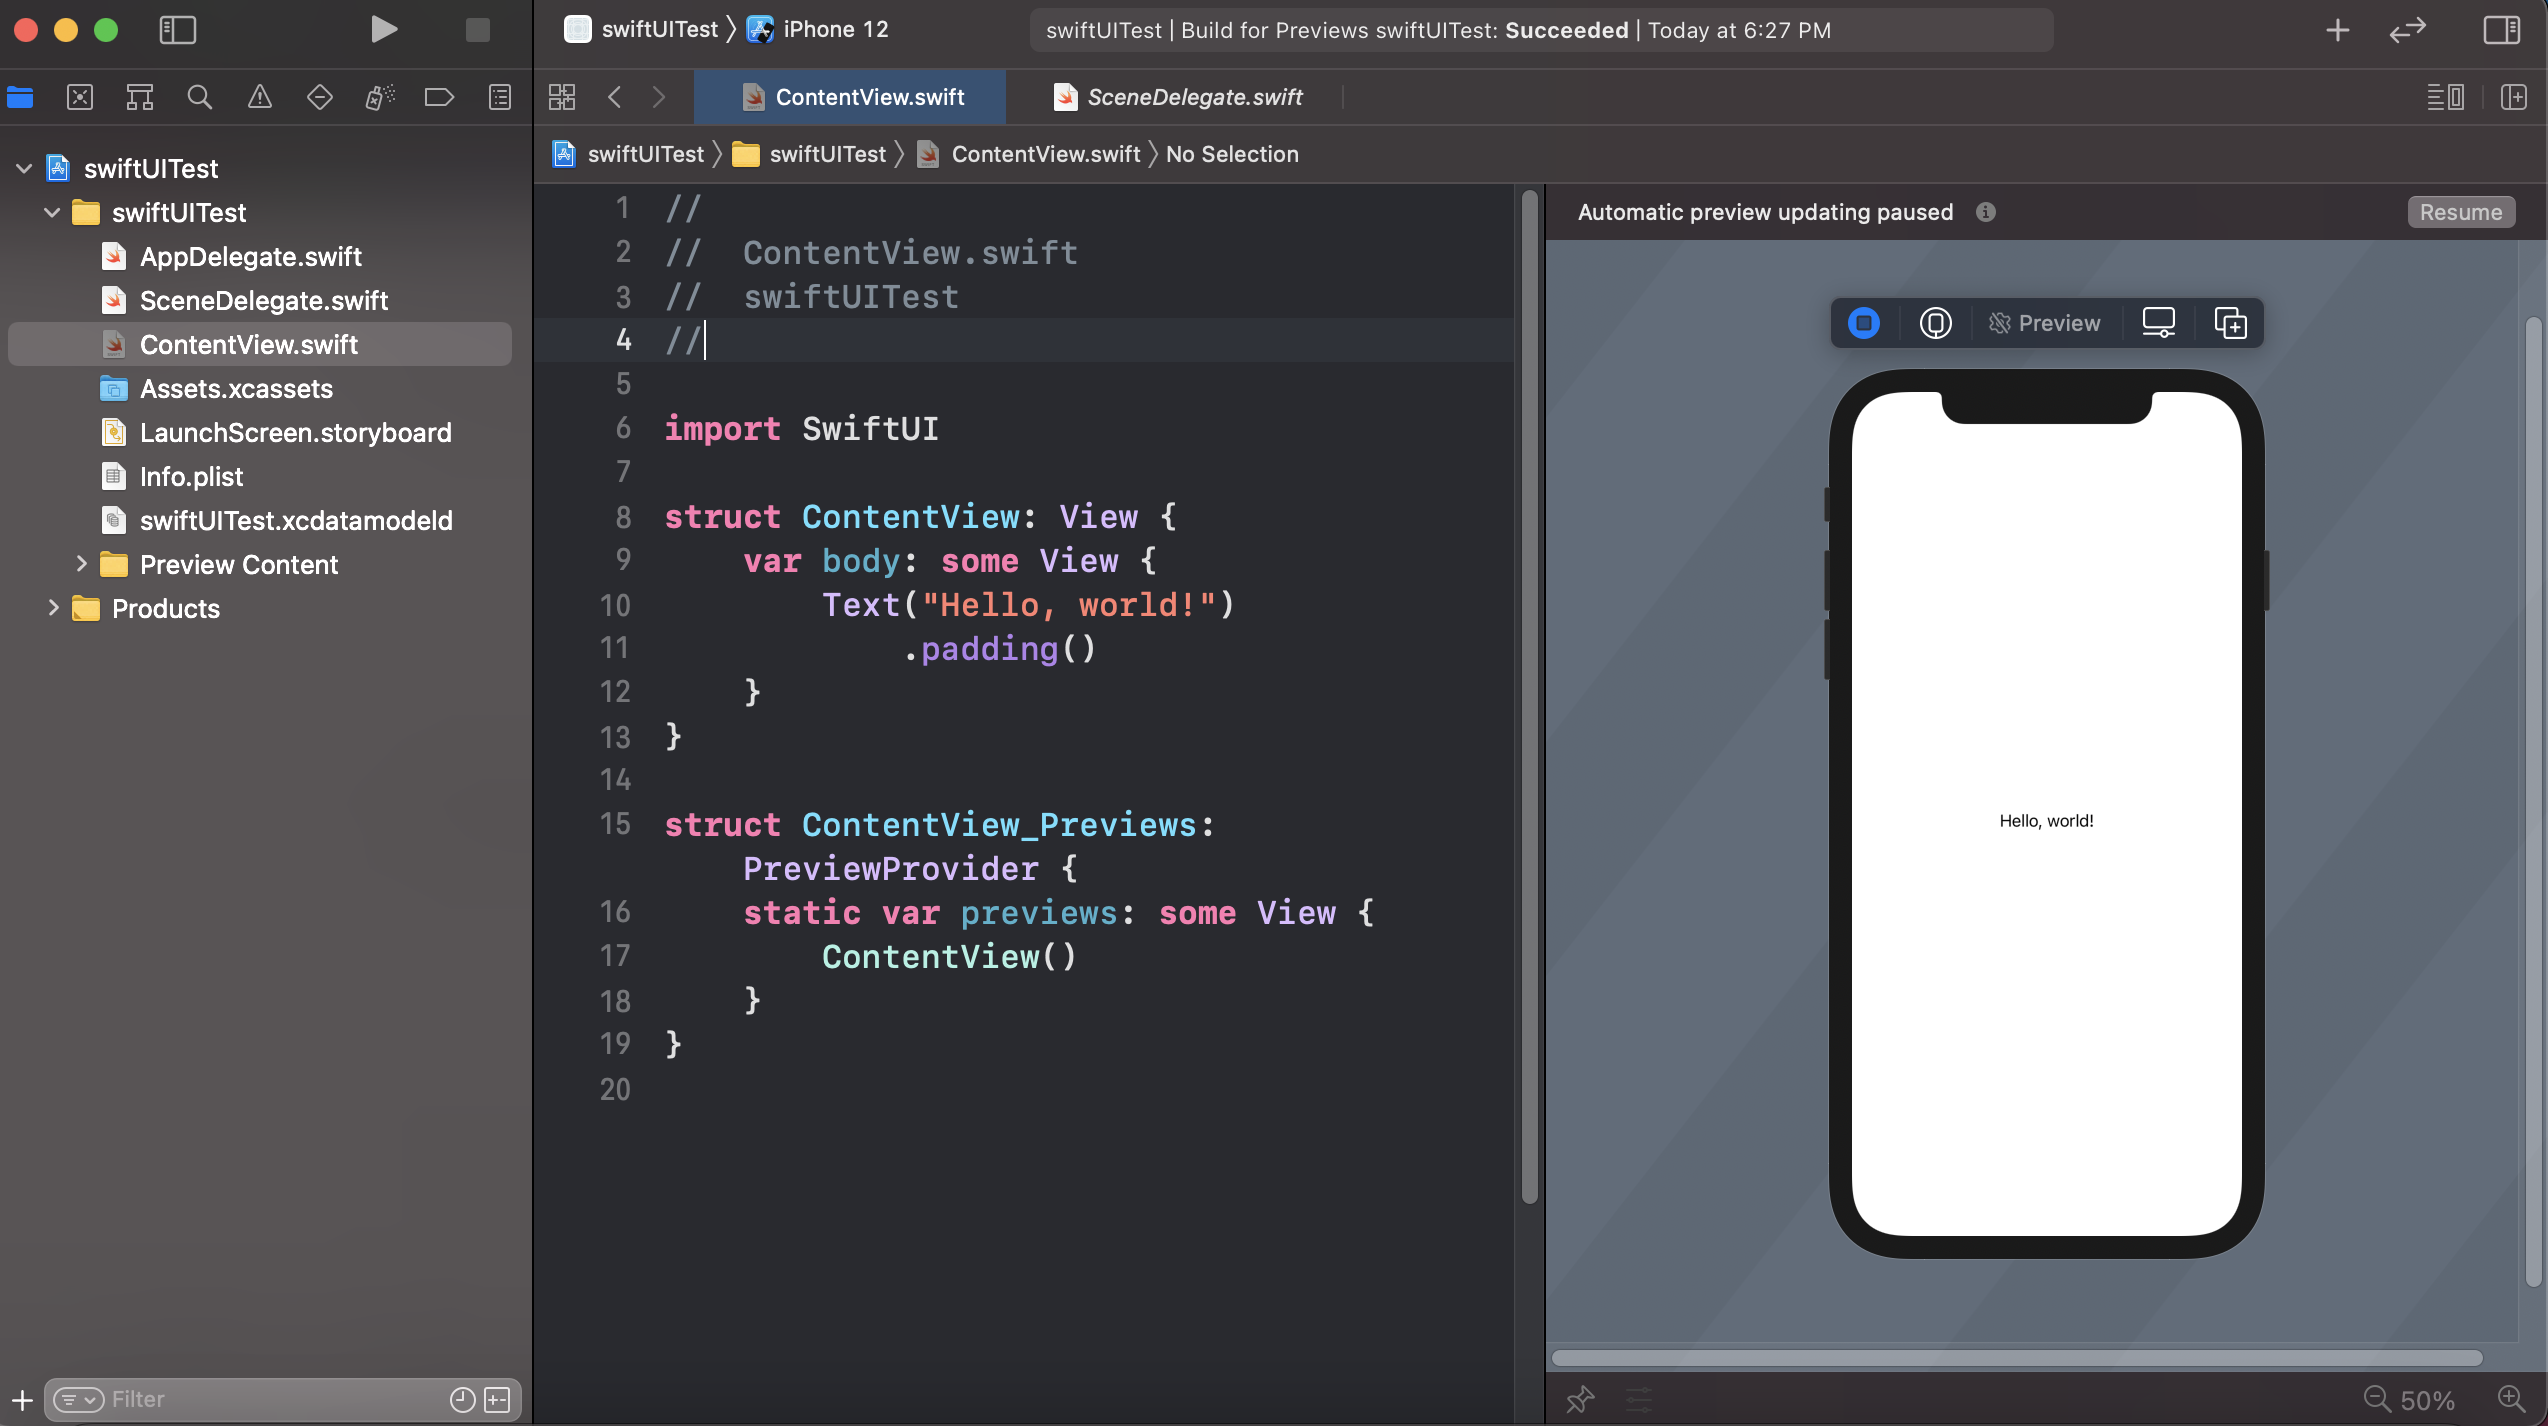The height and width of the screenshot is (1426, 2548).
Task: Pin the preview canvas
Action: tap(1580, 1399)
